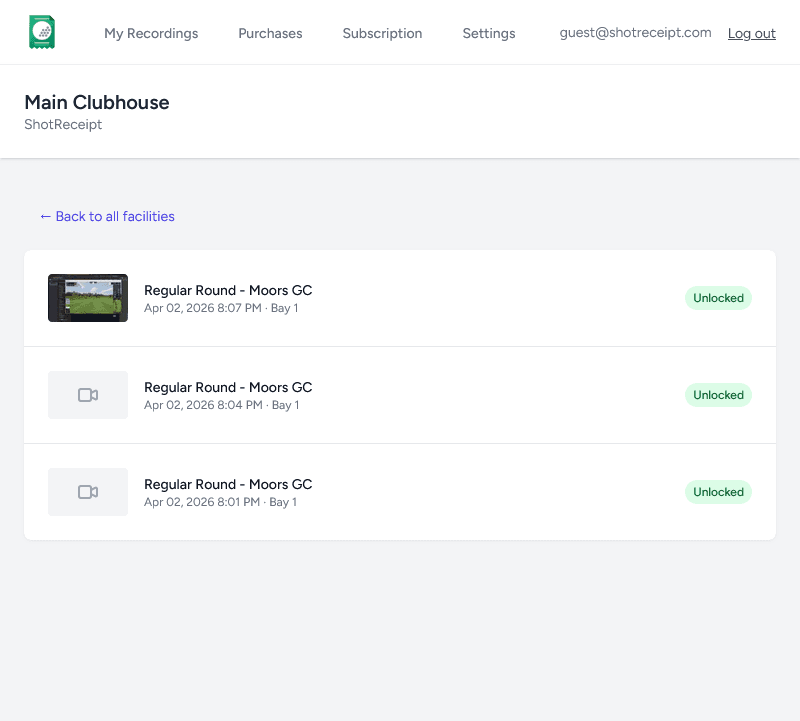Image resolution: width=800 pixels, height=721 pixels.
Task: Click the Main Clubhouse heading
Action: point(96,102)
